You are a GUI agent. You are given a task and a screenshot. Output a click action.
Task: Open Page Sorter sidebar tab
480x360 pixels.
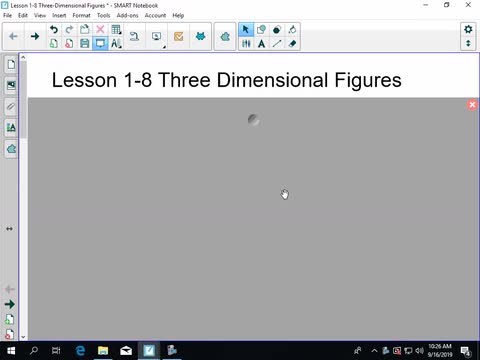(11, 64)
